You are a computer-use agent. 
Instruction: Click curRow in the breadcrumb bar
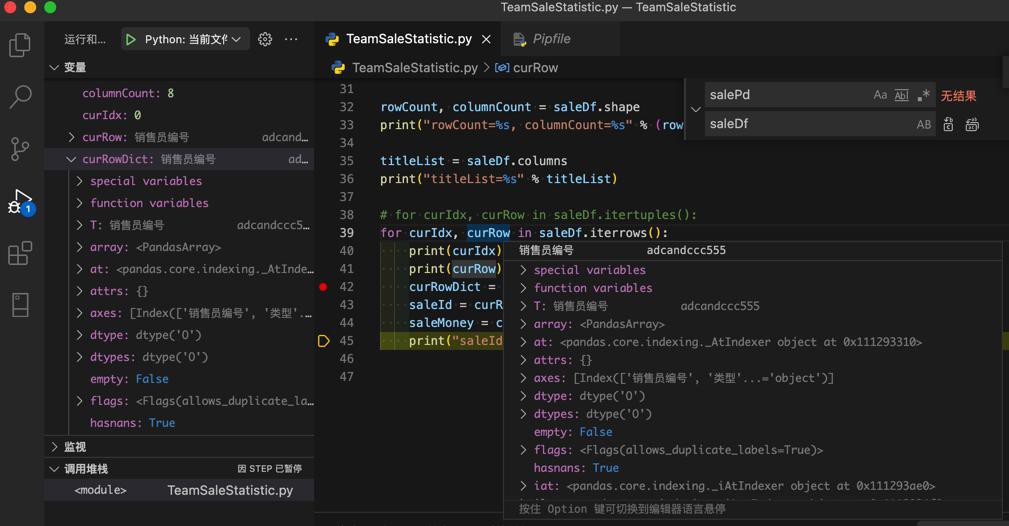[535, 68]
